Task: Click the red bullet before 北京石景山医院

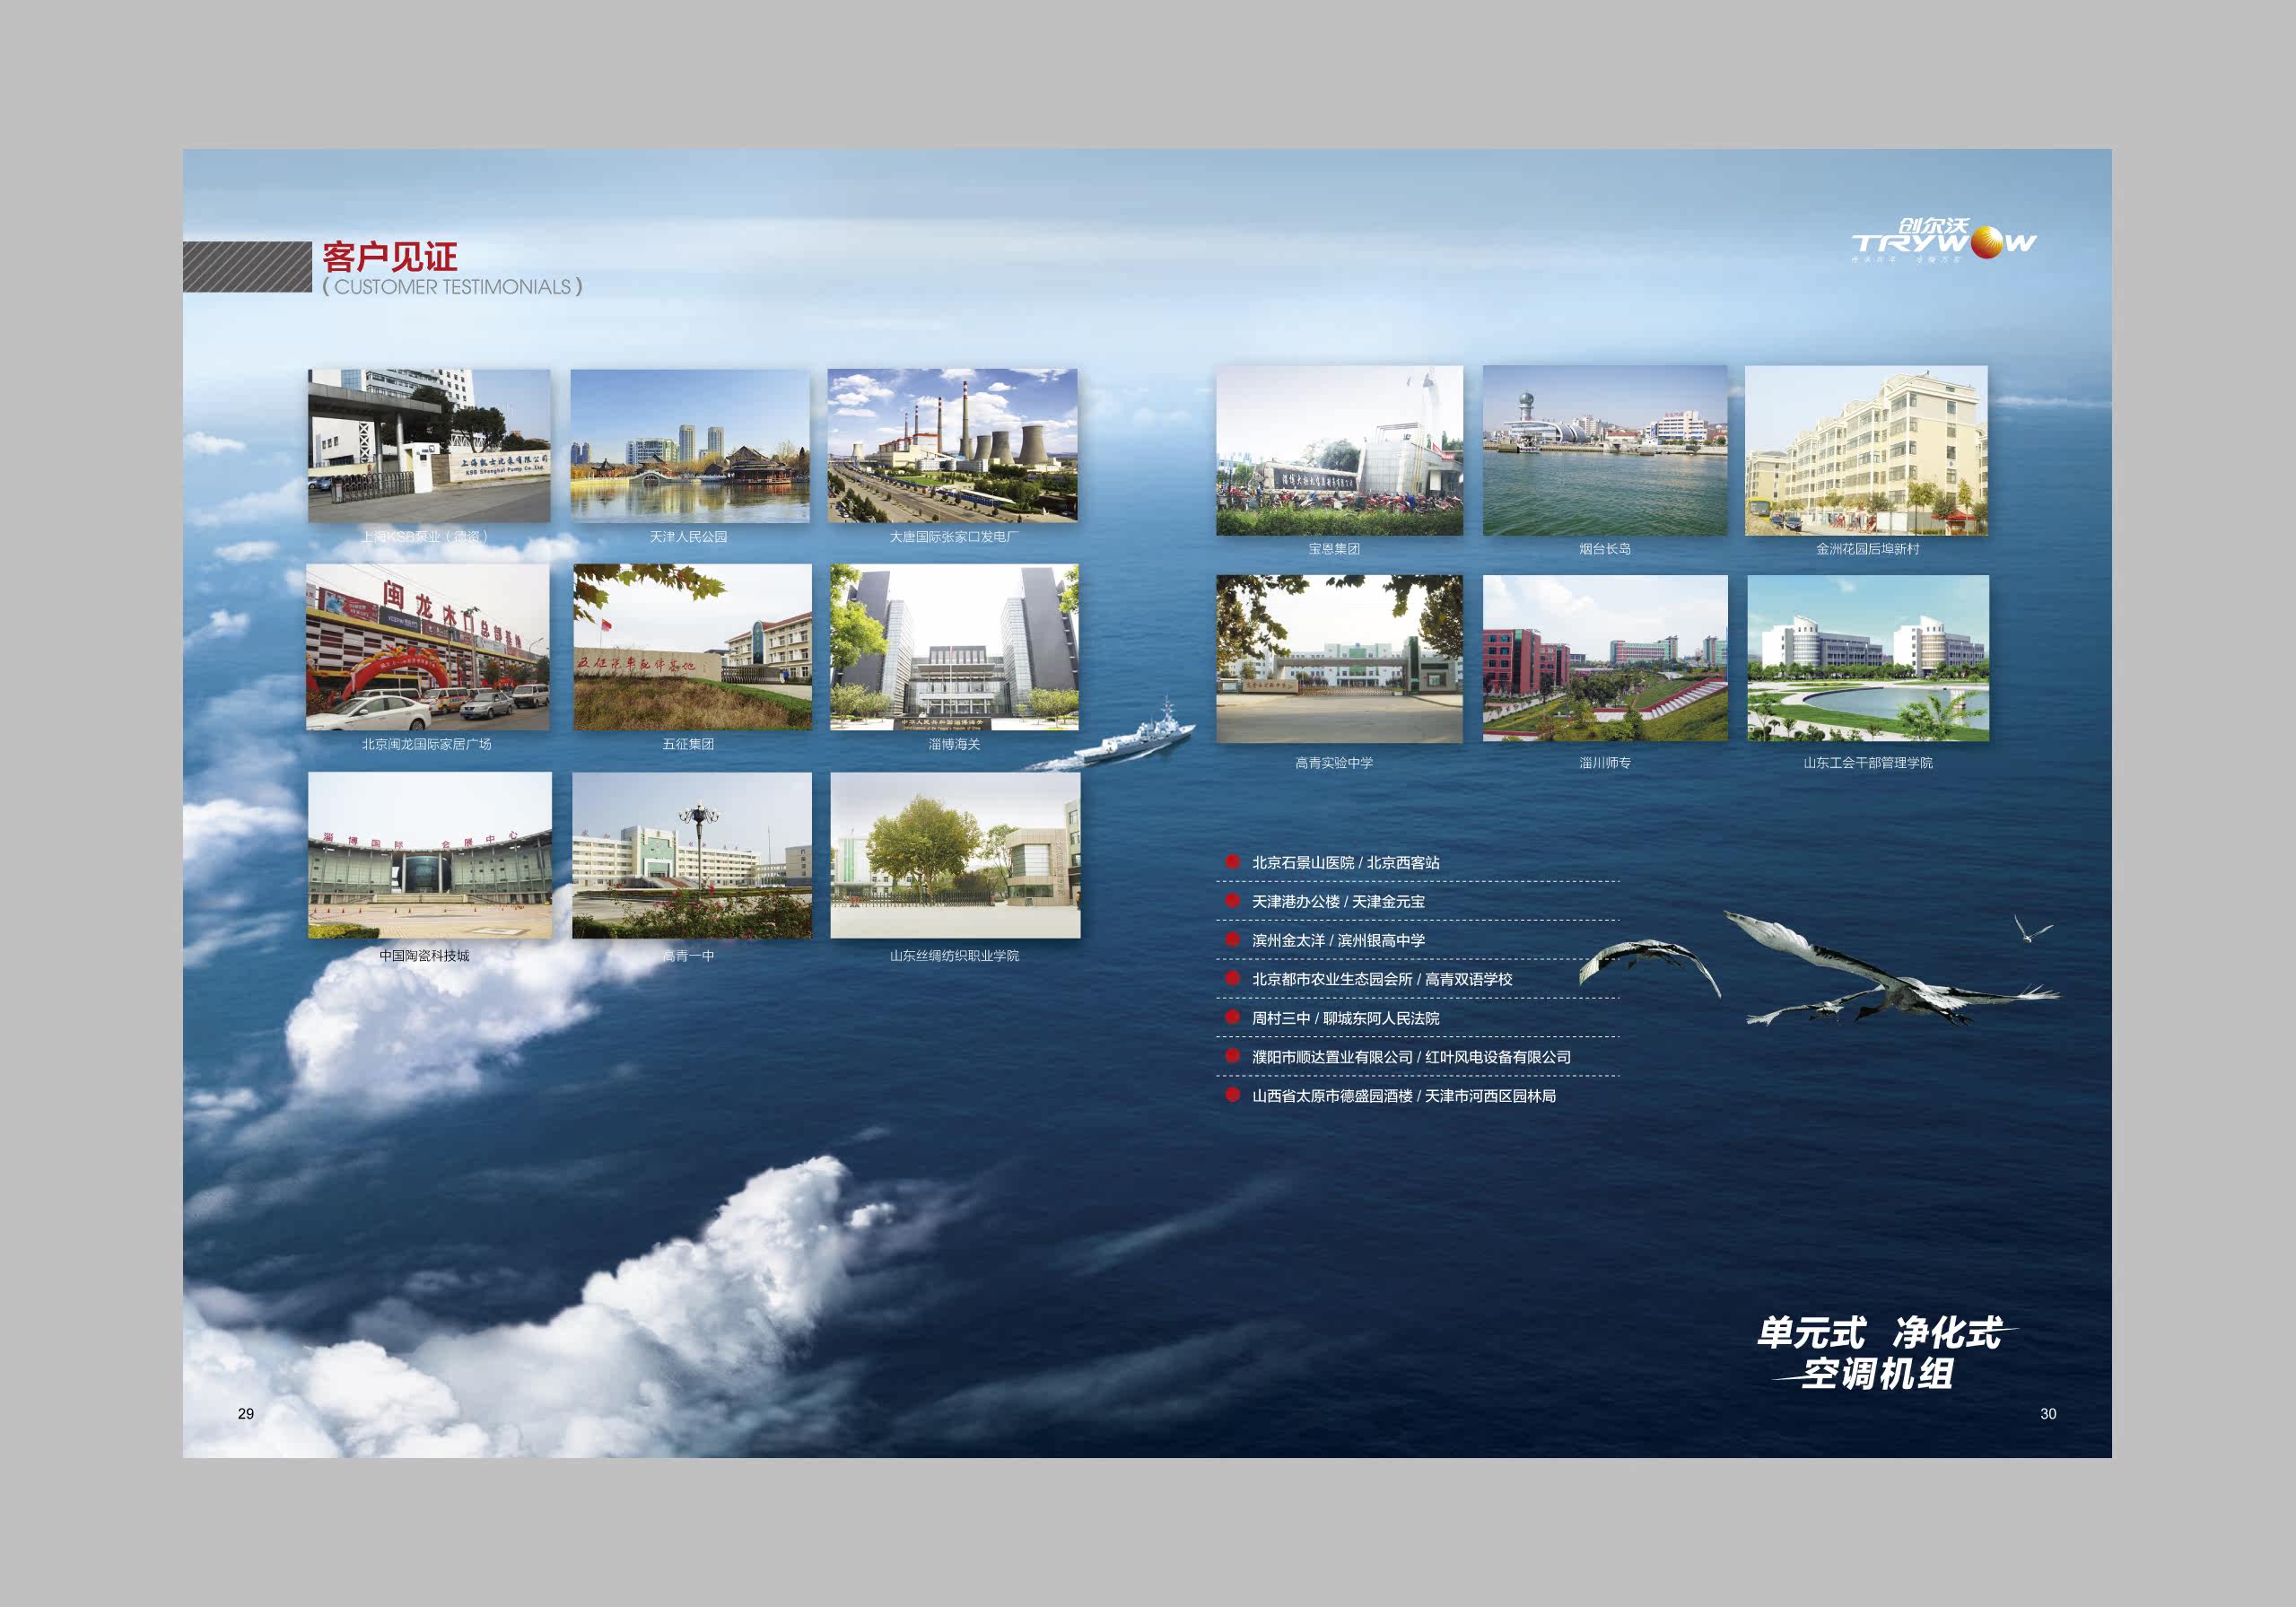Action: [x=1232, y=861]
